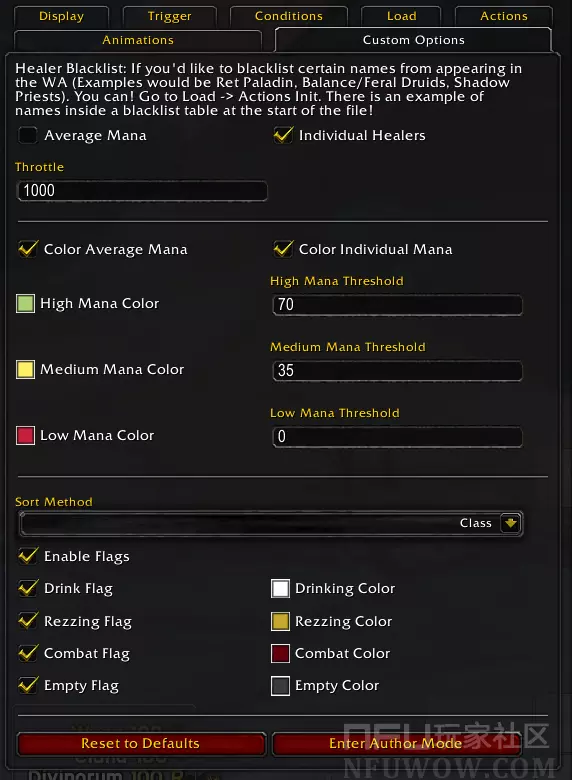
Task: Toggle the Average Mana checkbox
Action: pyautogui.click(x=28, y=135)
